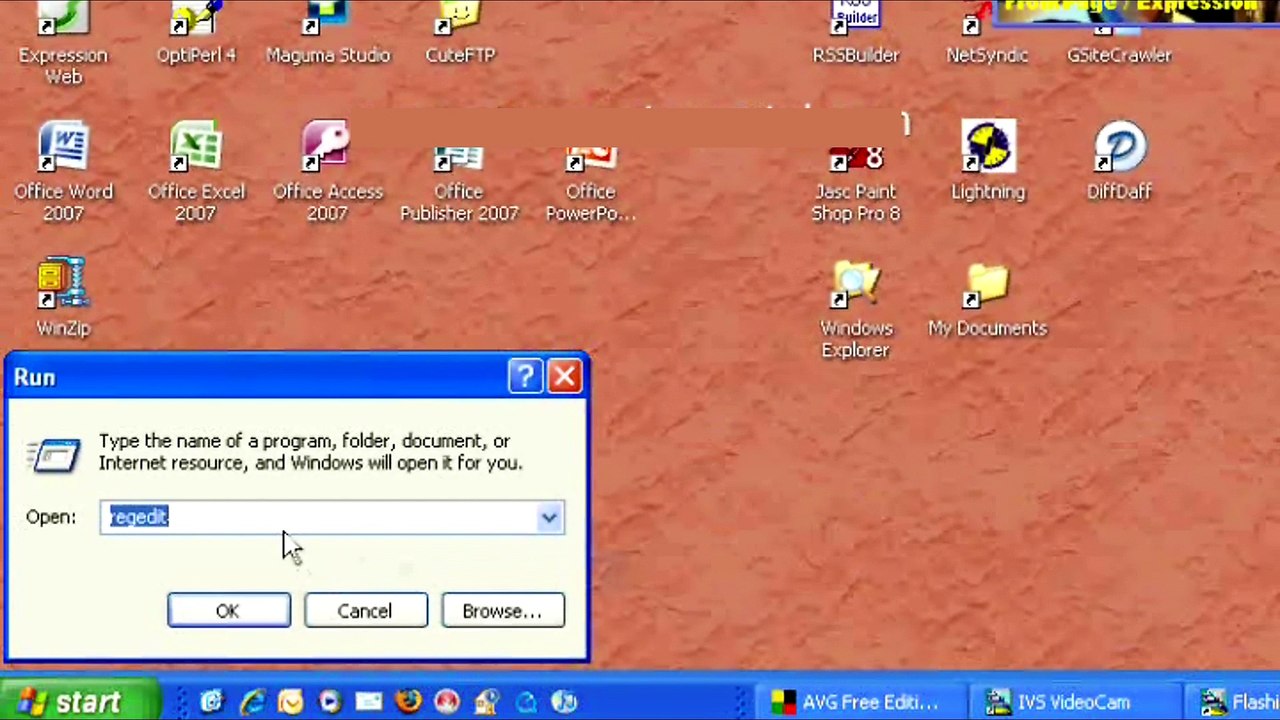The height and width of the screenshot is (720, 1280).
Task: Click the media player icon in Quick Launch
Action: click(330, 702)
